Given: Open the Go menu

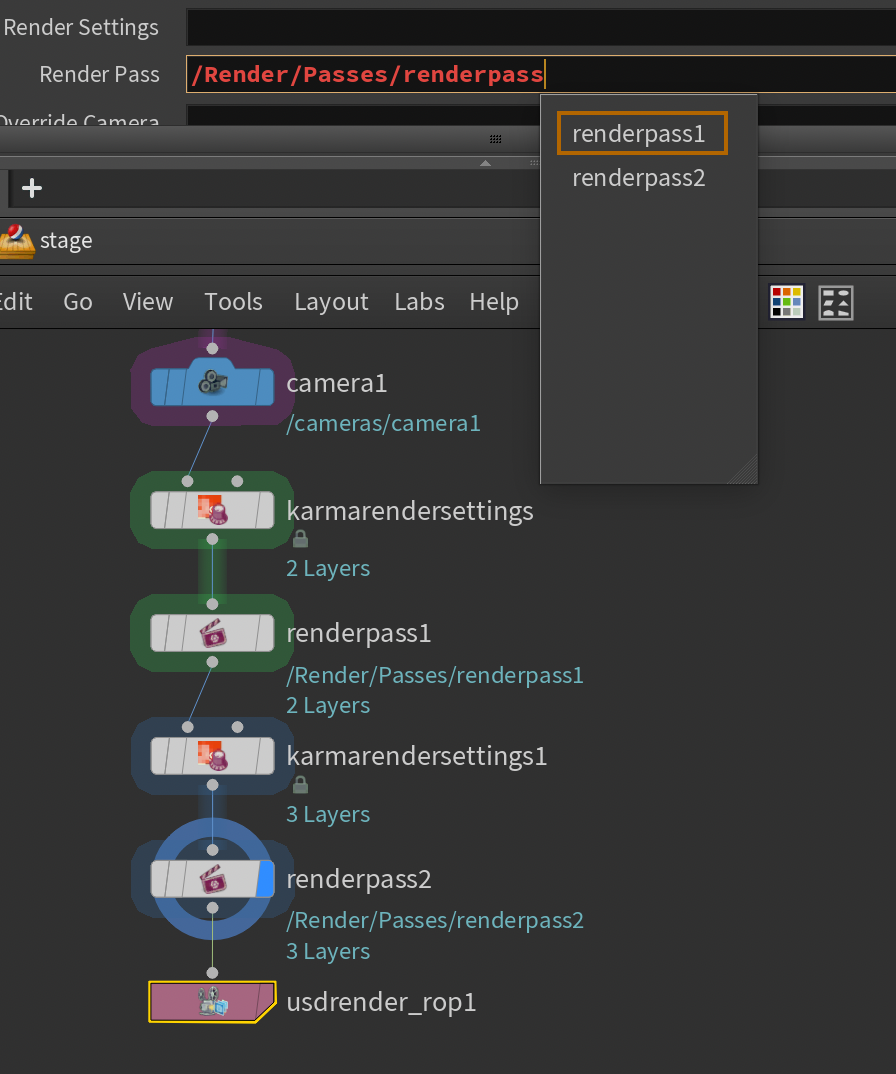Looking at the screenshot, I should [77, 302].
